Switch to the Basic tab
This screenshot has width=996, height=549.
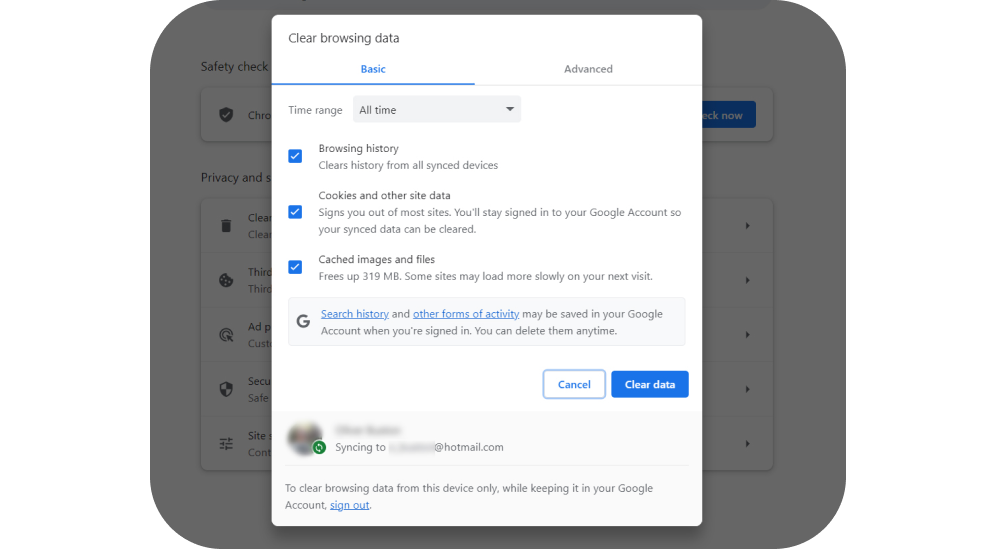point(373,69)
